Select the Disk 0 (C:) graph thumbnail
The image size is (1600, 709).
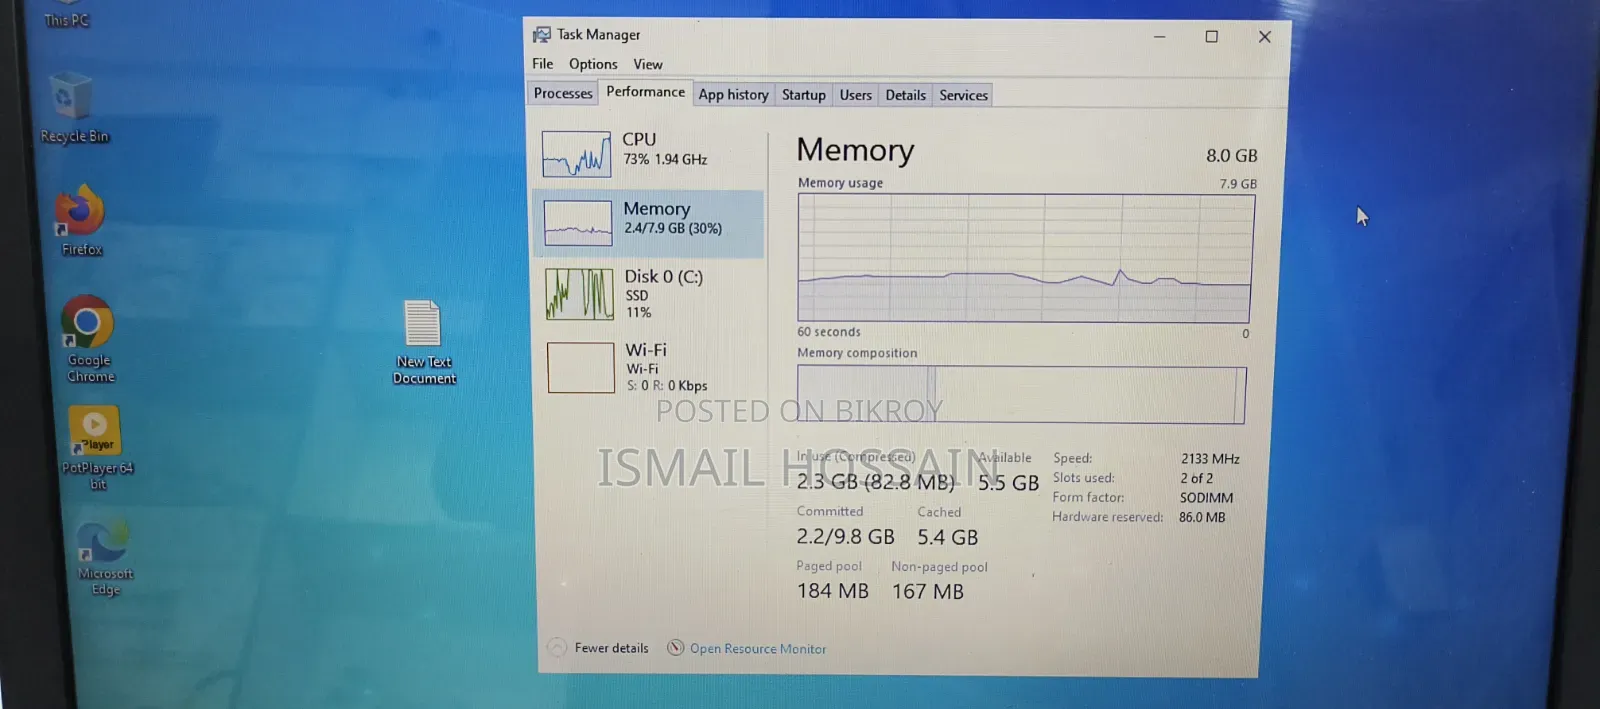point(580,294)
